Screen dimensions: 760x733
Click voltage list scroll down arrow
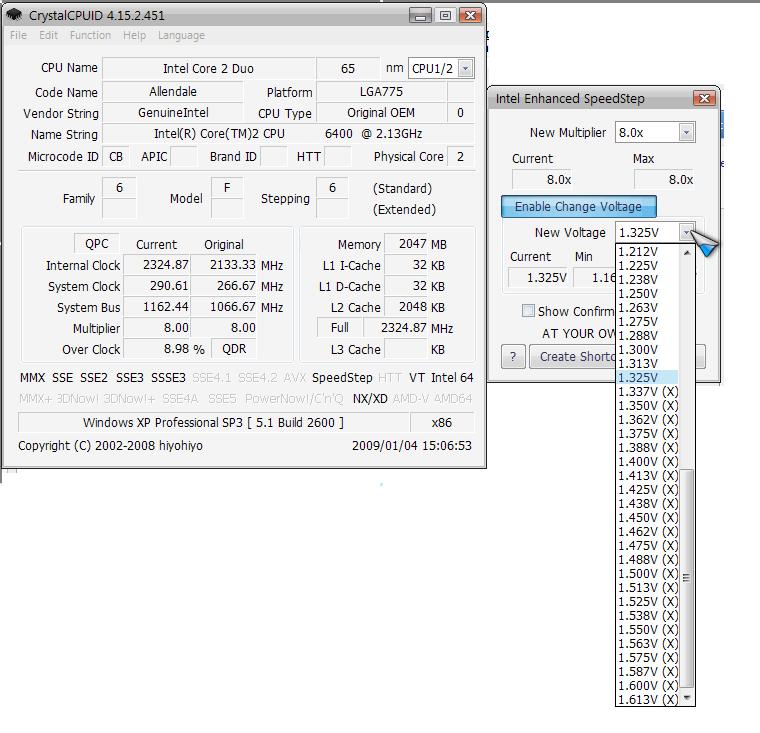click(x=686, y=698)
